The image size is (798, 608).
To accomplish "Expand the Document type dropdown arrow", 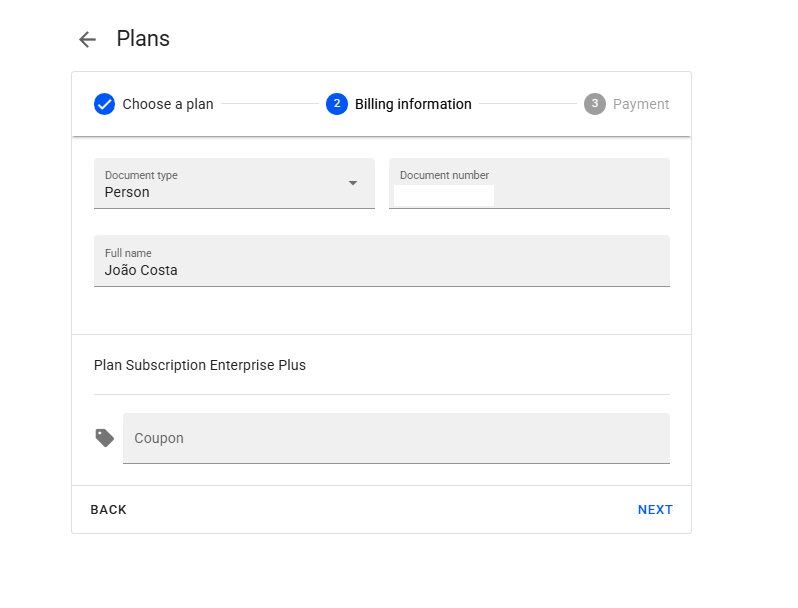I will coord(352,183).
